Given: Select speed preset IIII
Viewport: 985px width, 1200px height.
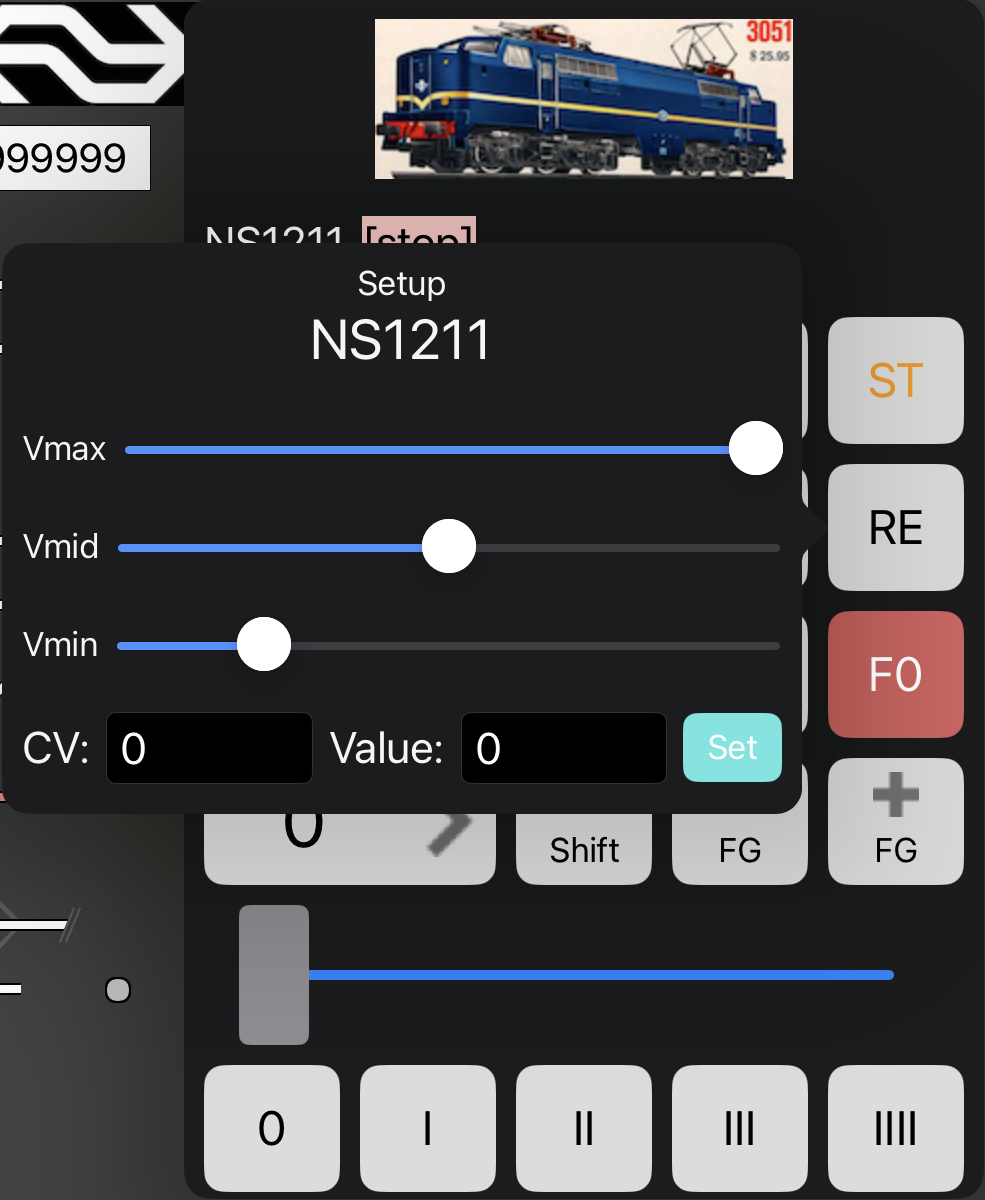Looking at the screenshot, I should (x=895, y=1129).
